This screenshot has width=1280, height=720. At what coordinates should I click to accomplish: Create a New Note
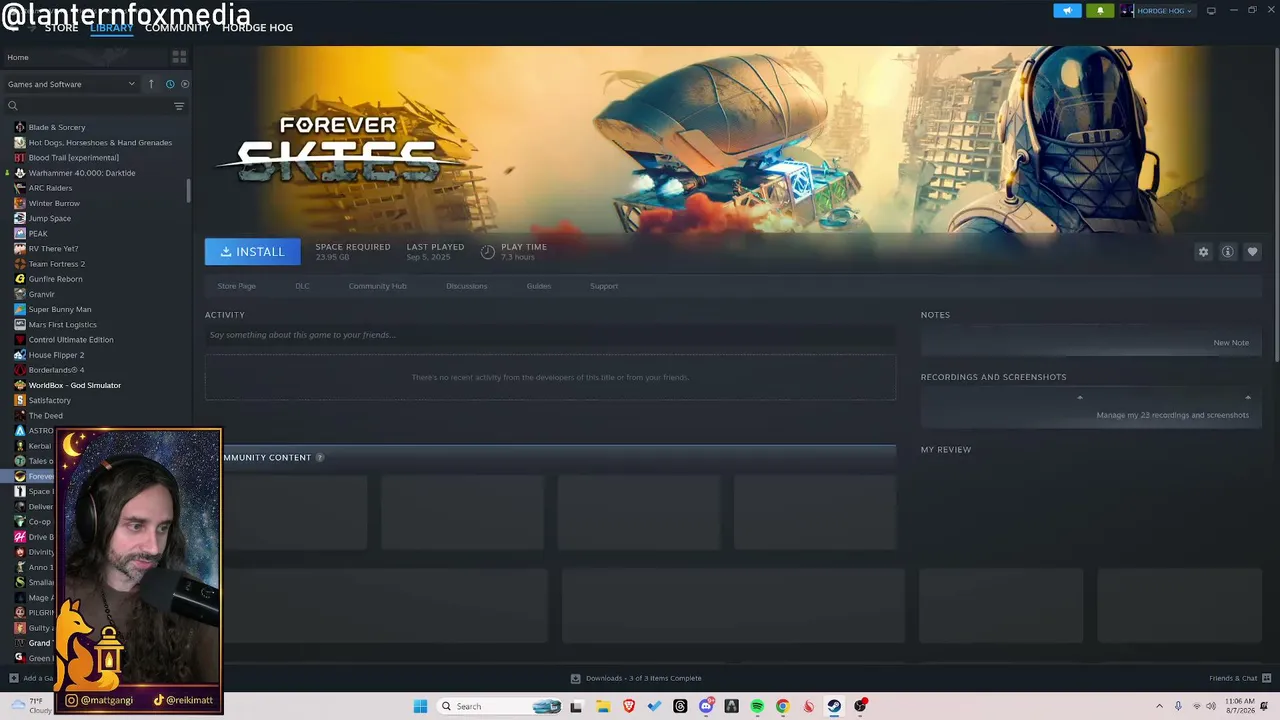pyautogui.click(x=1231, y=343)
